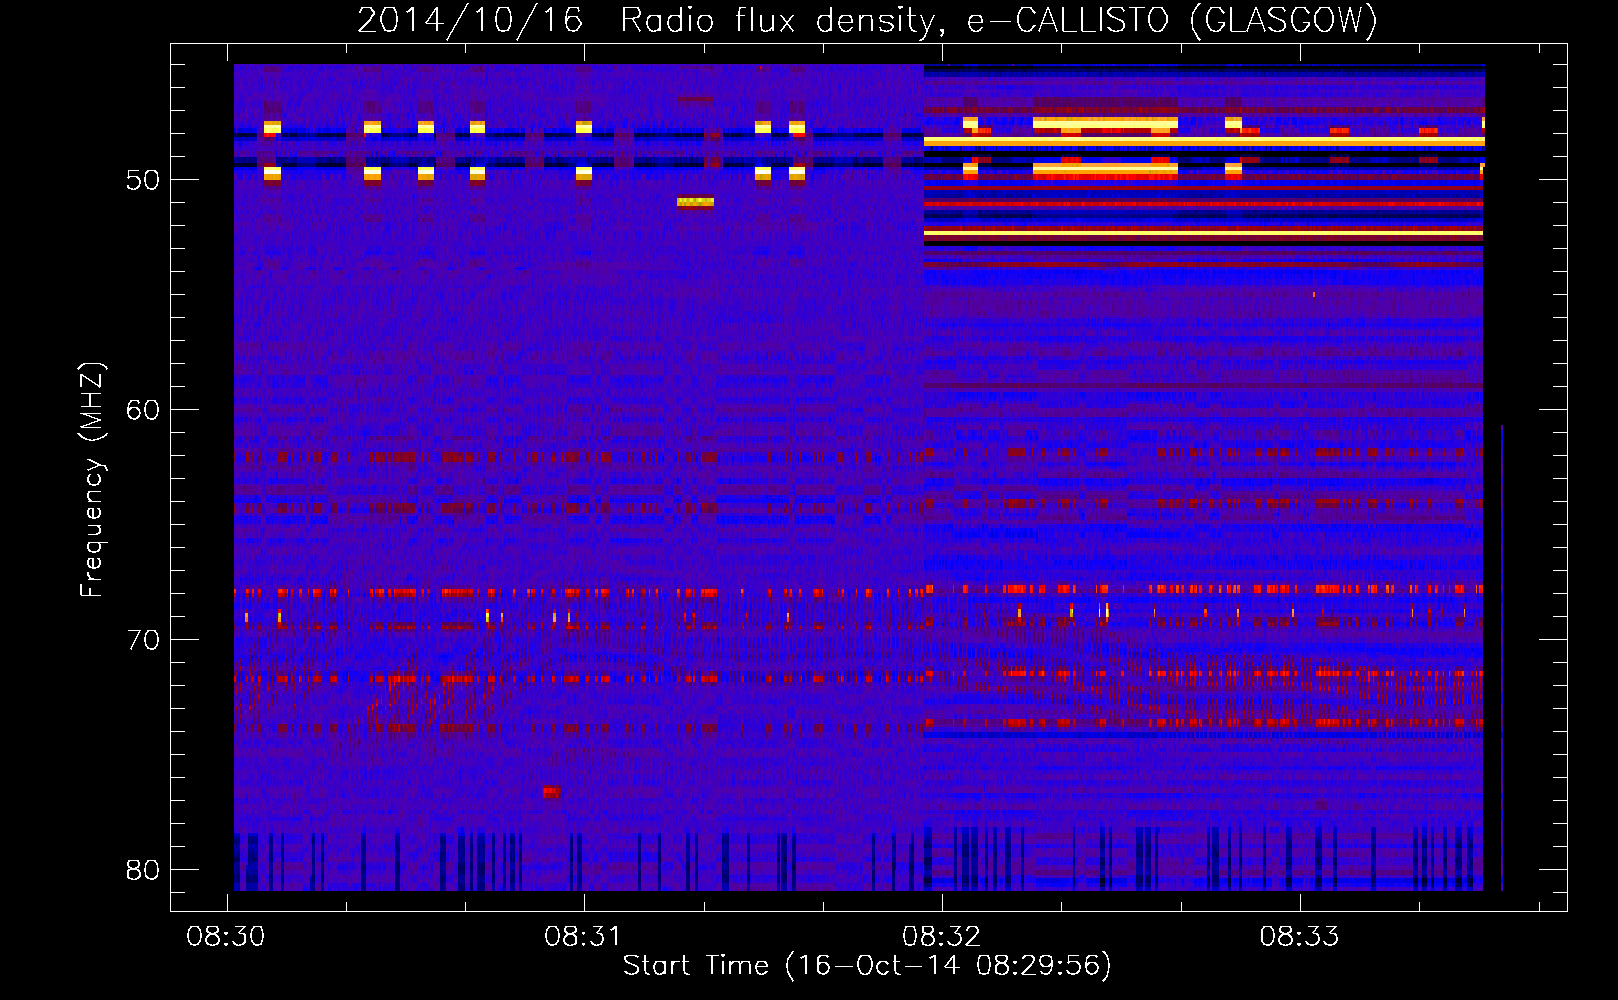The width and height of the screenshot is (1618, 1000).
Task: Click the 70 frequency tick label
Action: 143,640
